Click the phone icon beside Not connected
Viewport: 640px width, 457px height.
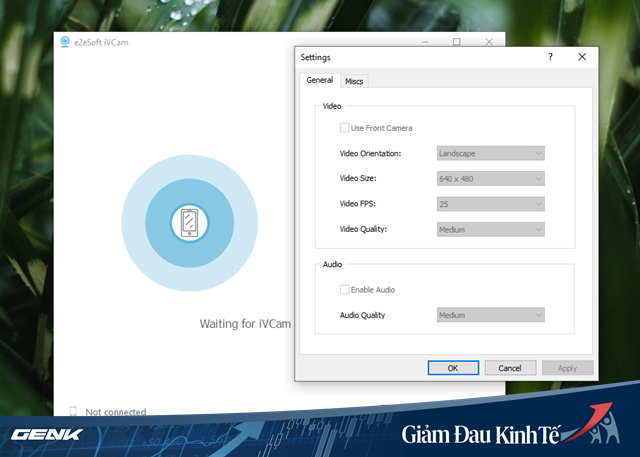[x=73, y=411]
